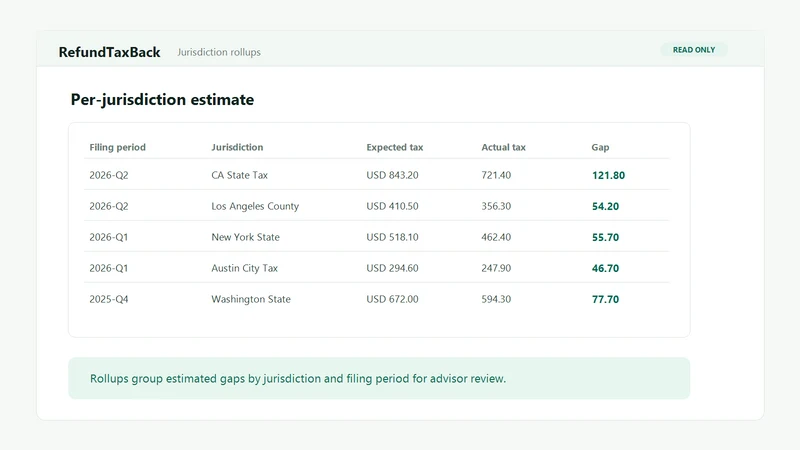Click the rollups advisor review note
Image resolution: width=800 pixels, height=450 pixels.
click(379, 379)
